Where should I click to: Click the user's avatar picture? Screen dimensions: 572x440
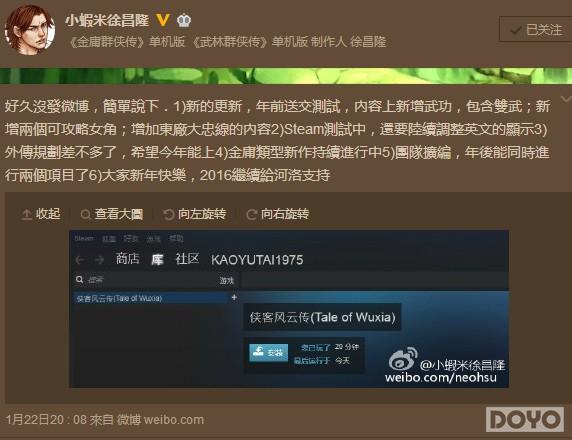tap(30, 30)
